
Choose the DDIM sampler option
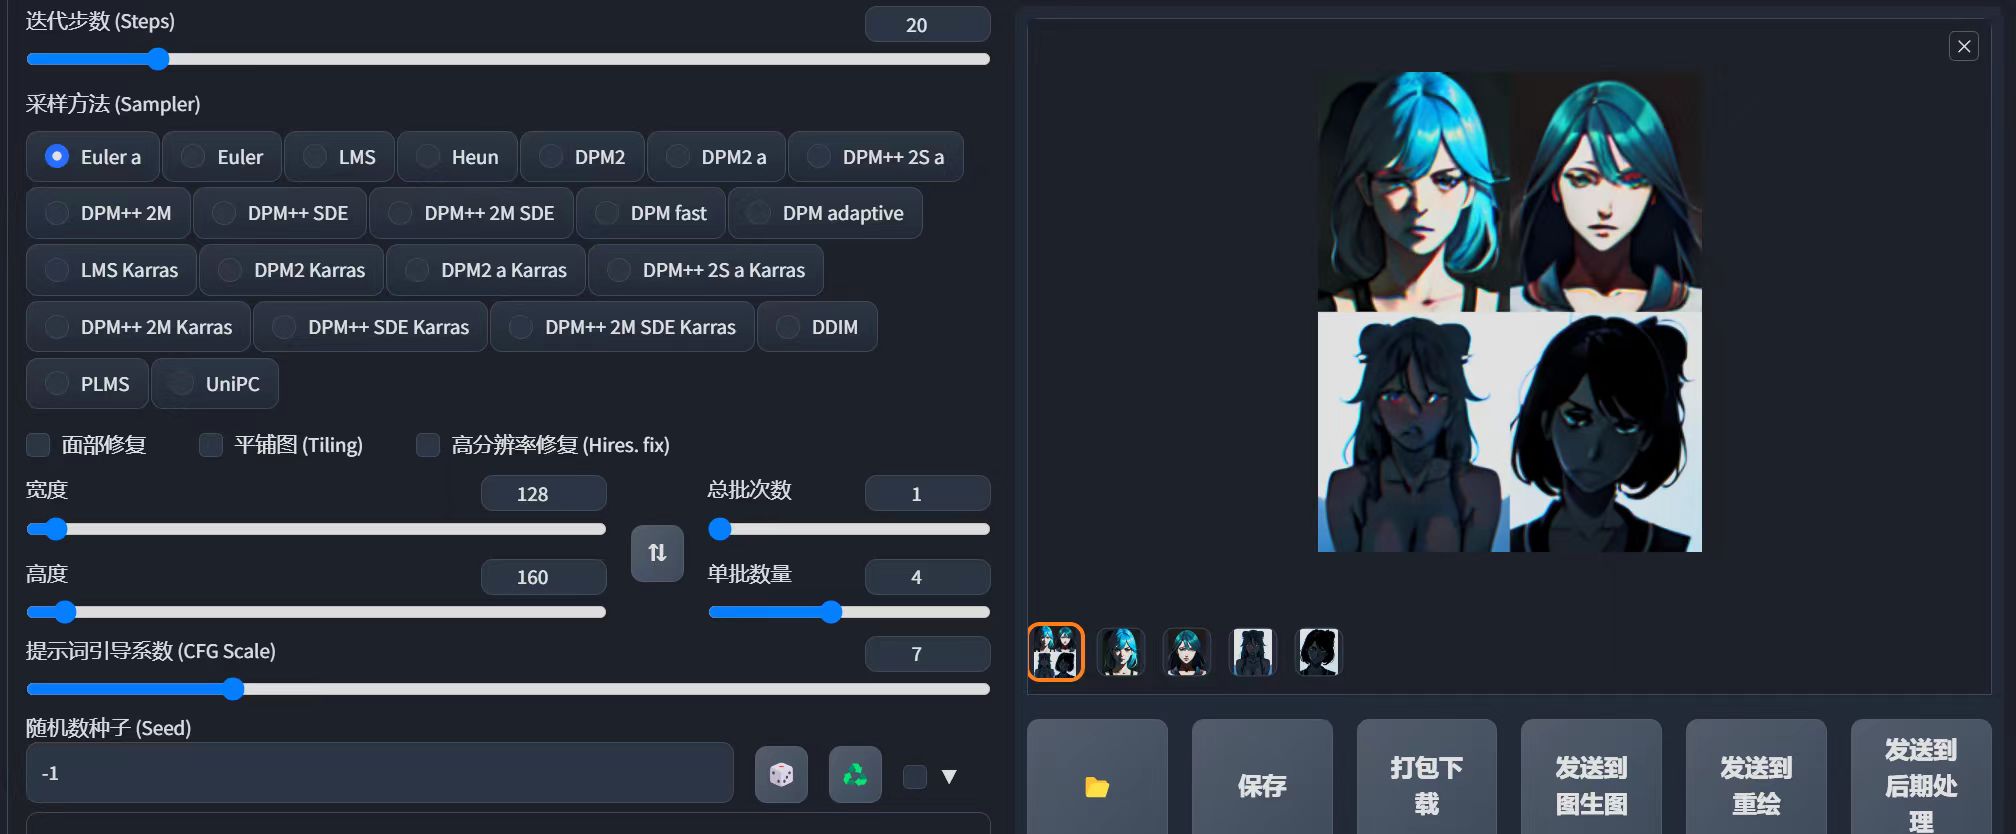pyautogui.click(x=817, y=327)
